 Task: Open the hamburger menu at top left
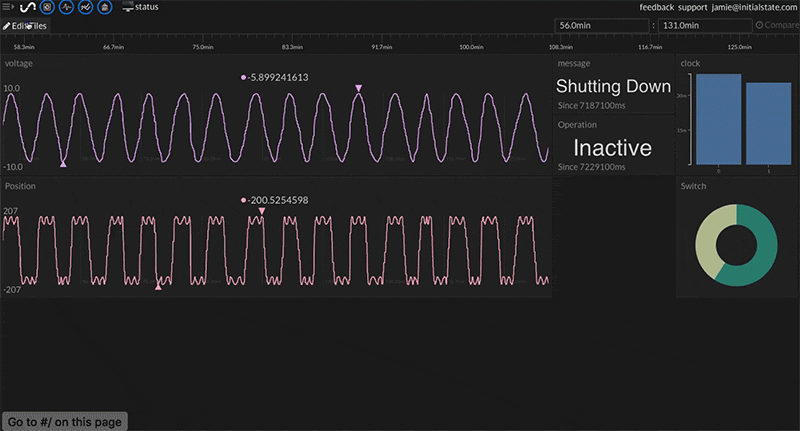[x=8, y=7]
